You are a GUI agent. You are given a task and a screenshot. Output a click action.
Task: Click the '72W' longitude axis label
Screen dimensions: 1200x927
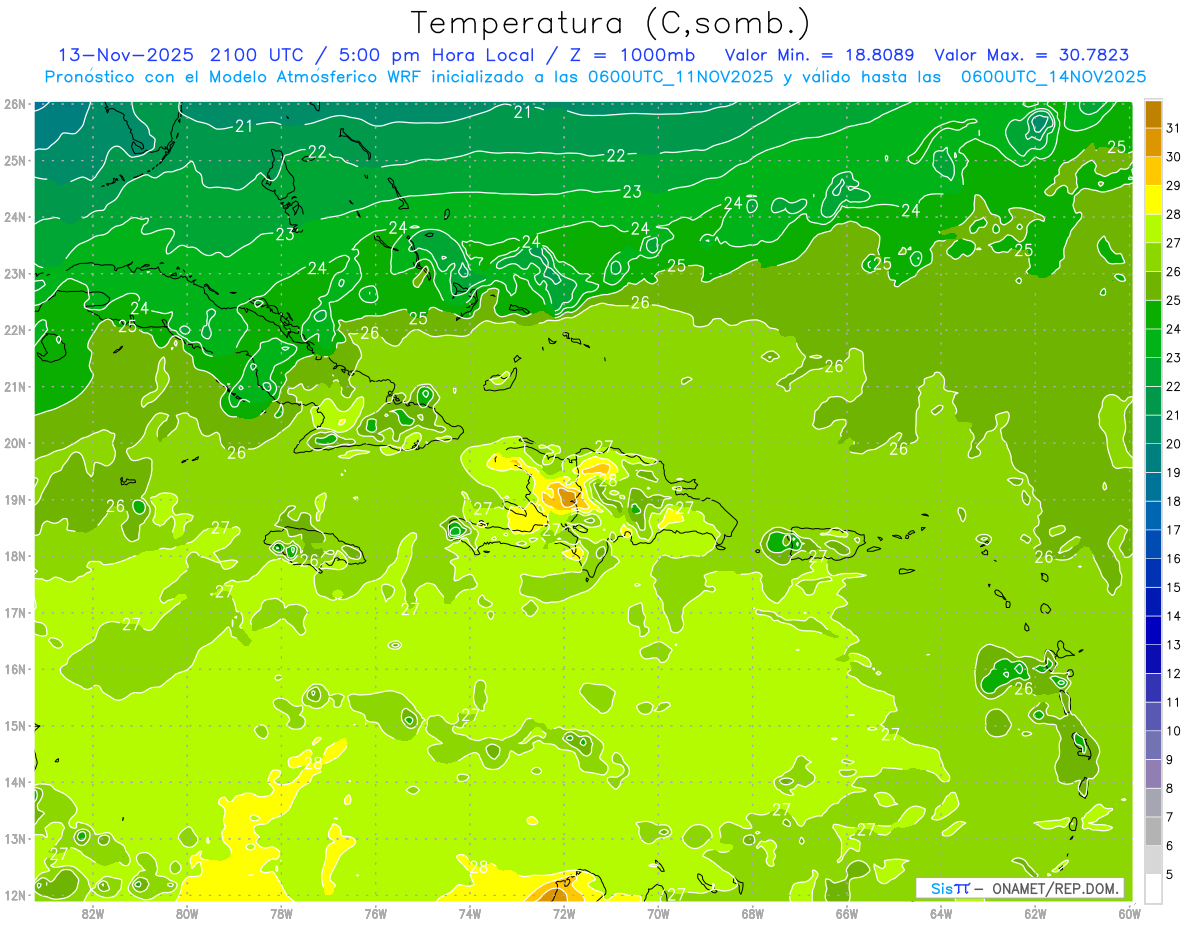pos(564,913)
